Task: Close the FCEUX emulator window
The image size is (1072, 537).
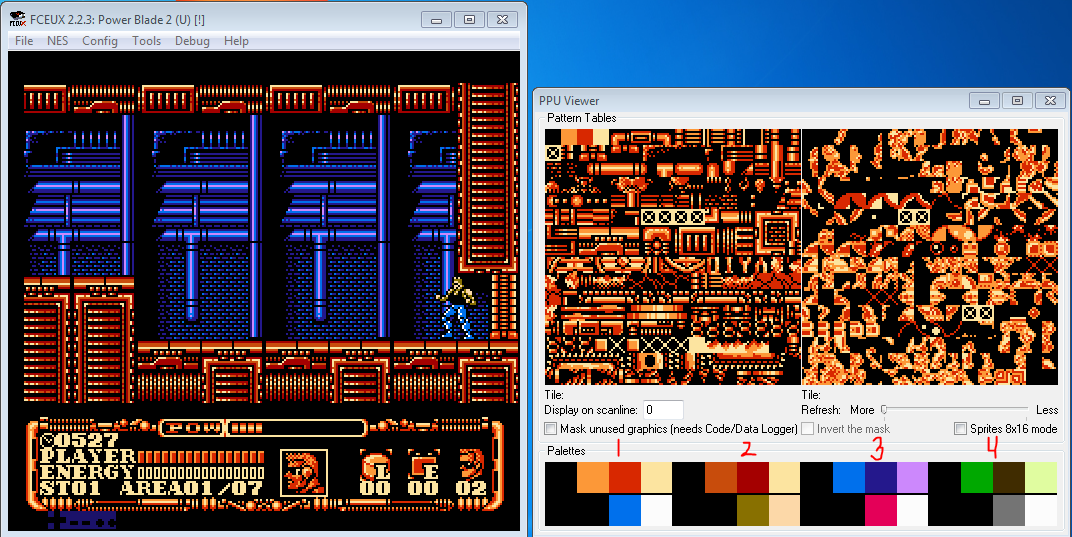Action: click(x=502, y=19)
